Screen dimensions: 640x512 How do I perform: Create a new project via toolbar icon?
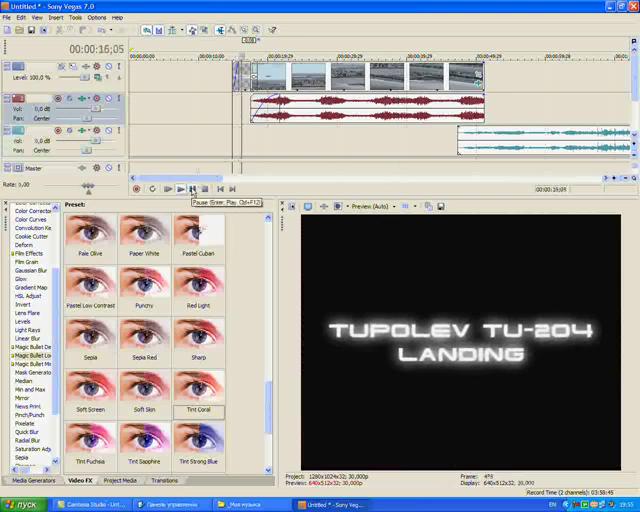7,30
